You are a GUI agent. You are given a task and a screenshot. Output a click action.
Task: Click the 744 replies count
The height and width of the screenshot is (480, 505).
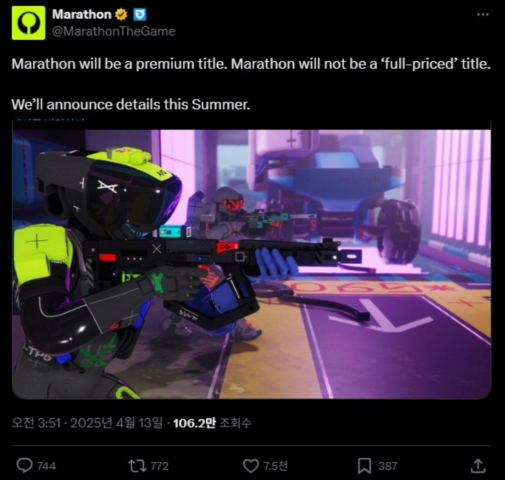[46, 466]
